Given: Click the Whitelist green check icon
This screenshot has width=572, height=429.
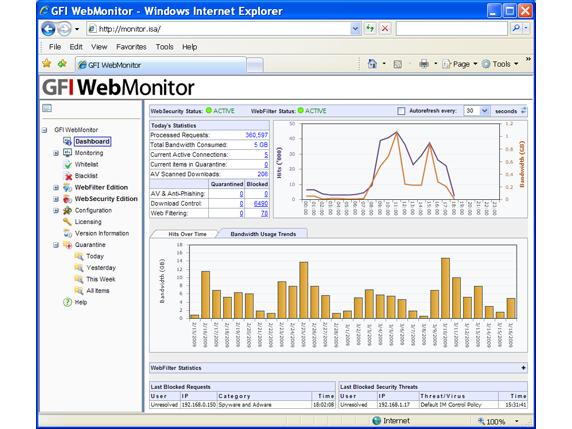Looking at the screenshot, I should coord(68,165).
